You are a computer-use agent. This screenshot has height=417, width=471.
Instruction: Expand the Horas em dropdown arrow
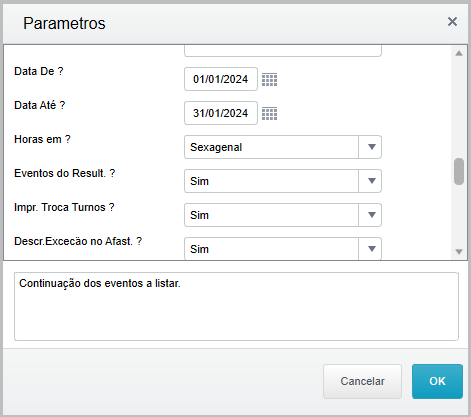tap(370, 147)
